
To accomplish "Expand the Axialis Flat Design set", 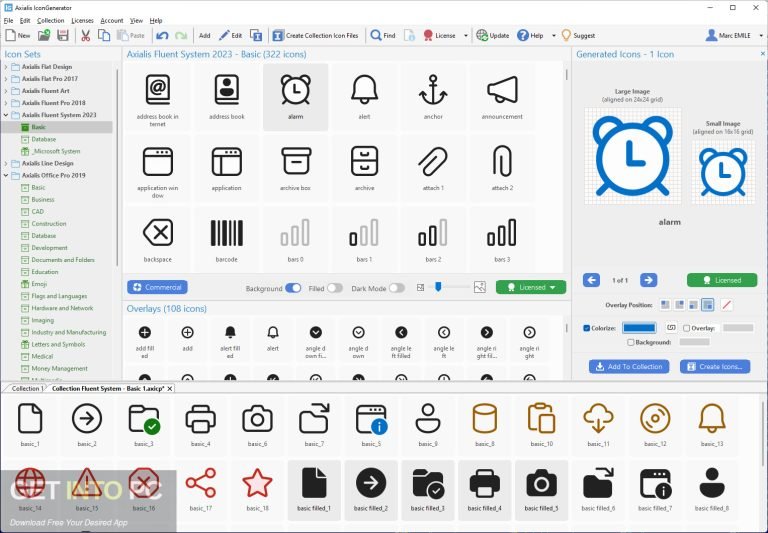I will tap(6, 67).
